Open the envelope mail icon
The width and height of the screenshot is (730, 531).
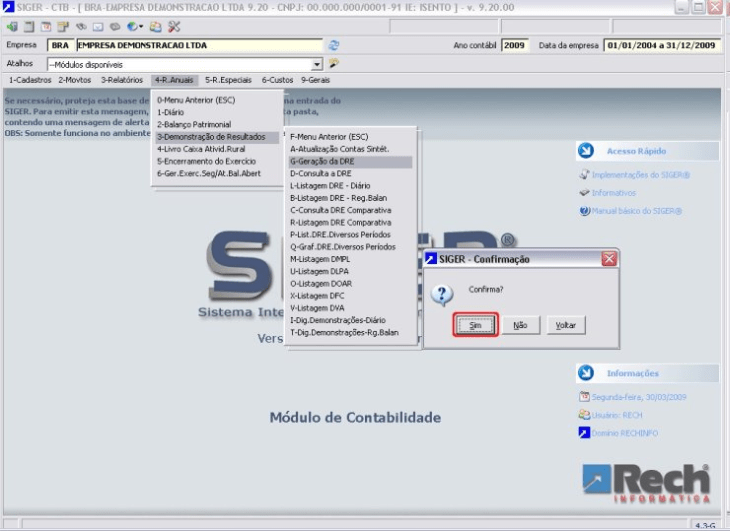pyautogui.click(x=98, y=27)
